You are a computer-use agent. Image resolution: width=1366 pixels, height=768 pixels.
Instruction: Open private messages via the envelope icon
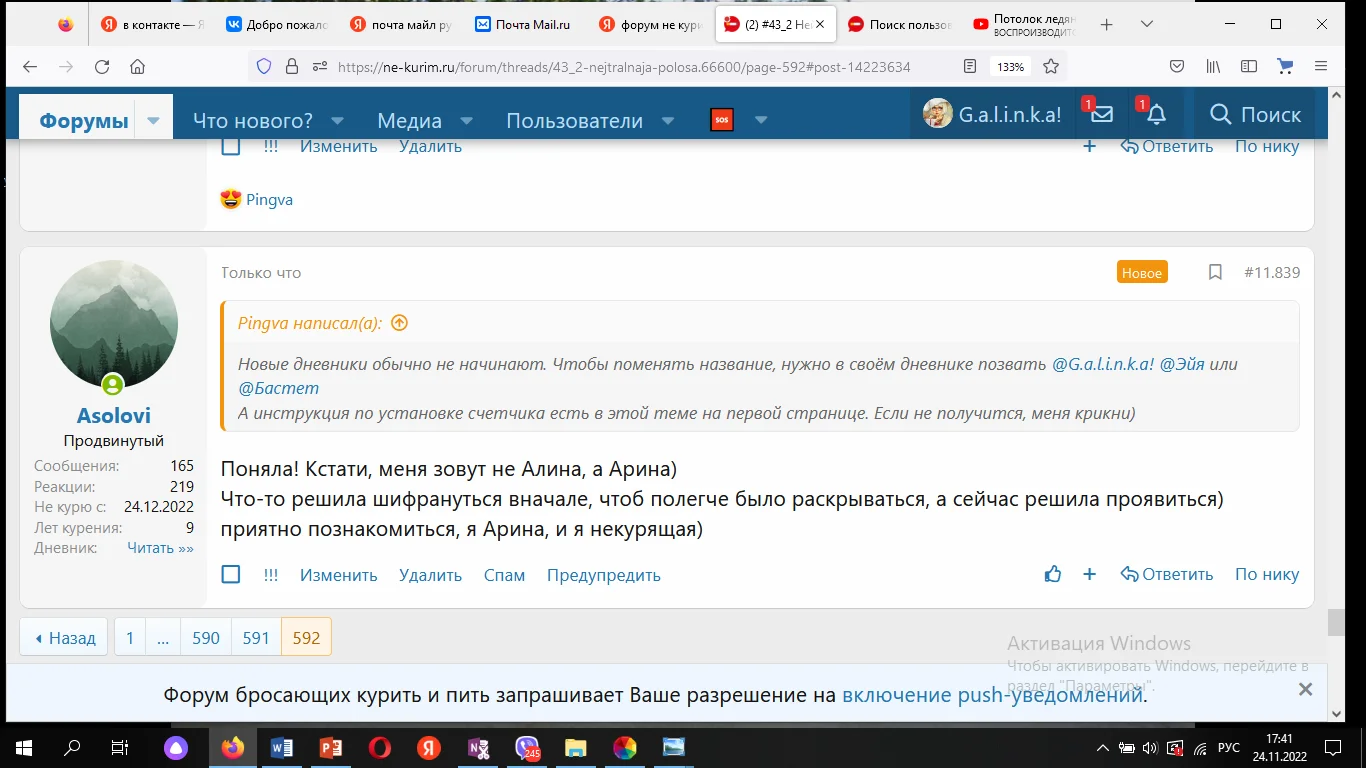[1100, 114]
